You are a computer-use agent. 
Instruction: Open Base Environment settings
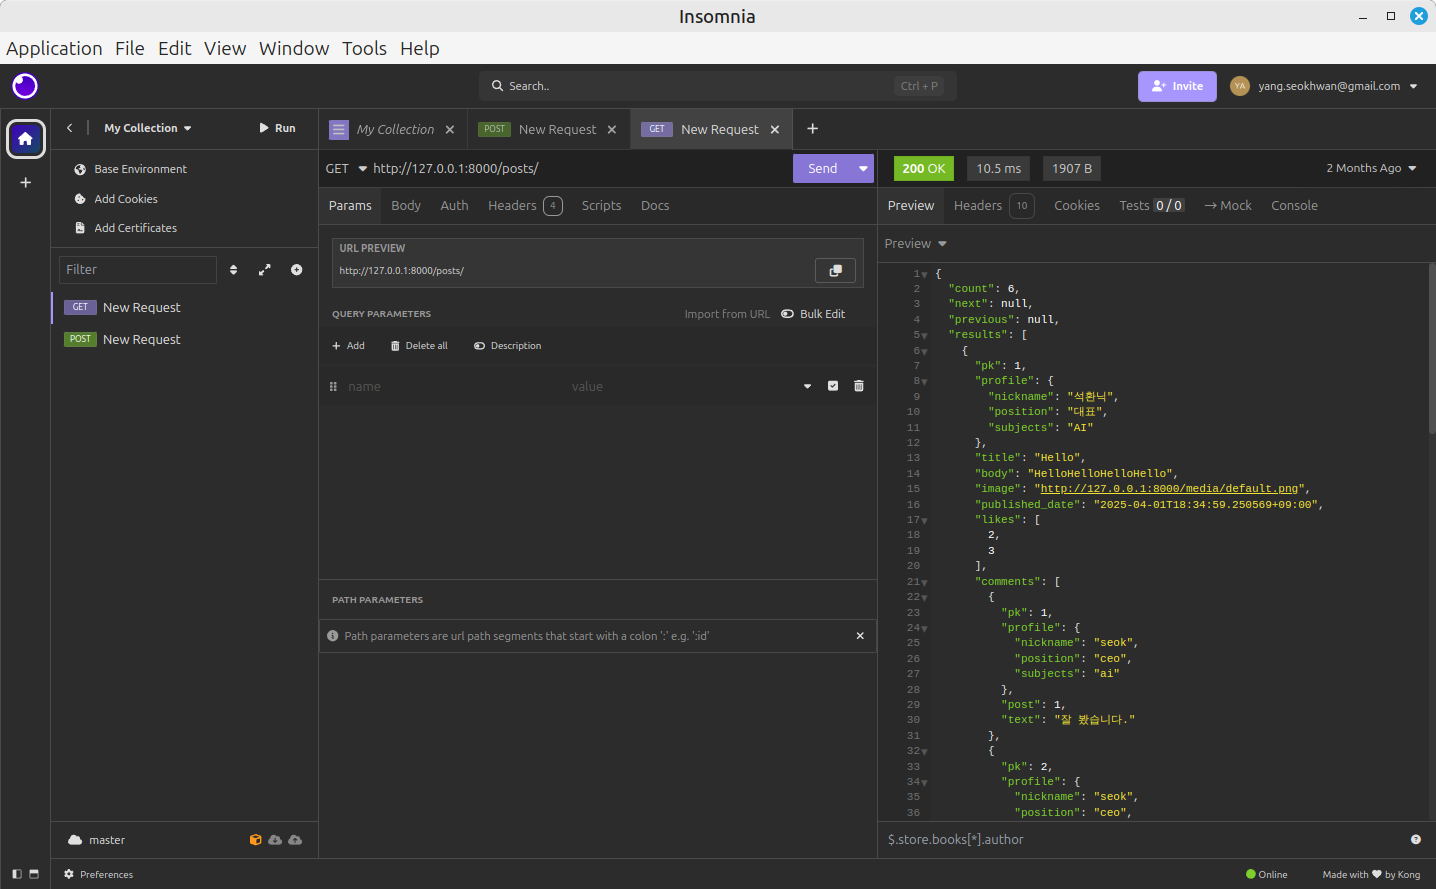coord(131,169)
